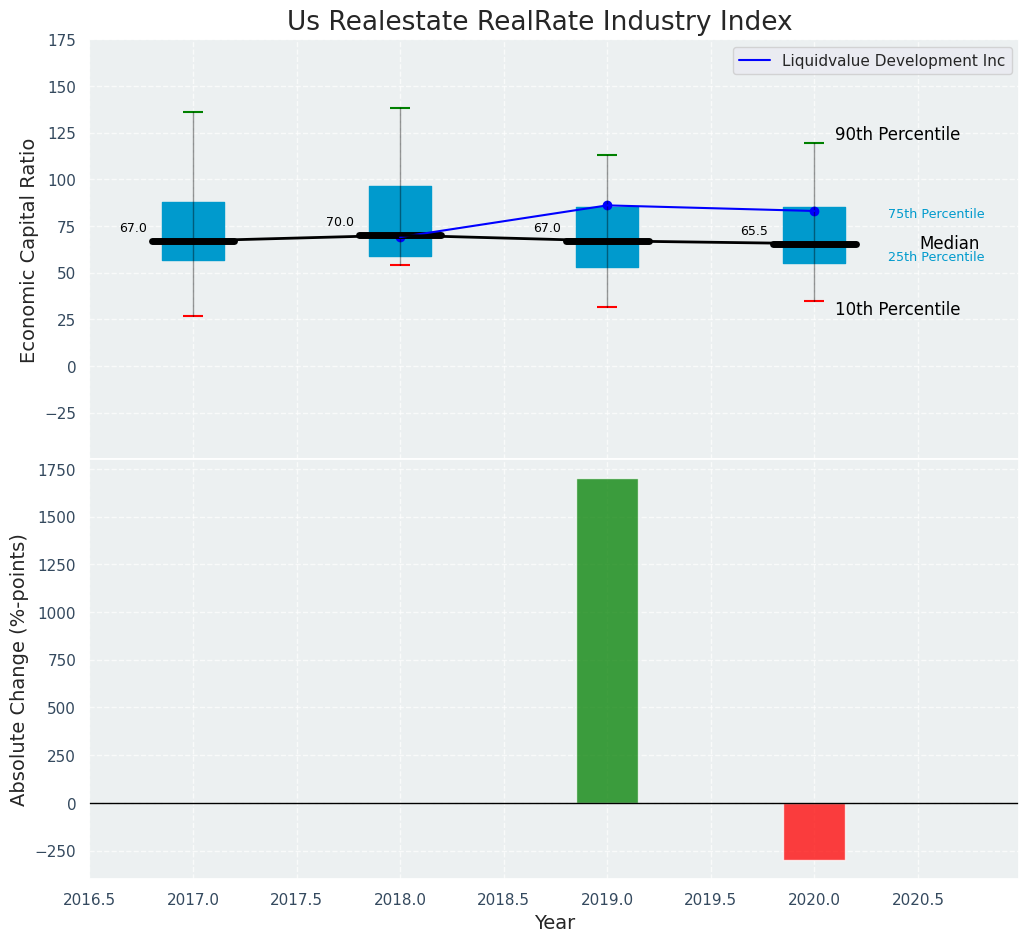Click the 2018.0 x-axis tick label
Image resolution: width=1029 pixels, height=942 pixels.
coord(400,899)
